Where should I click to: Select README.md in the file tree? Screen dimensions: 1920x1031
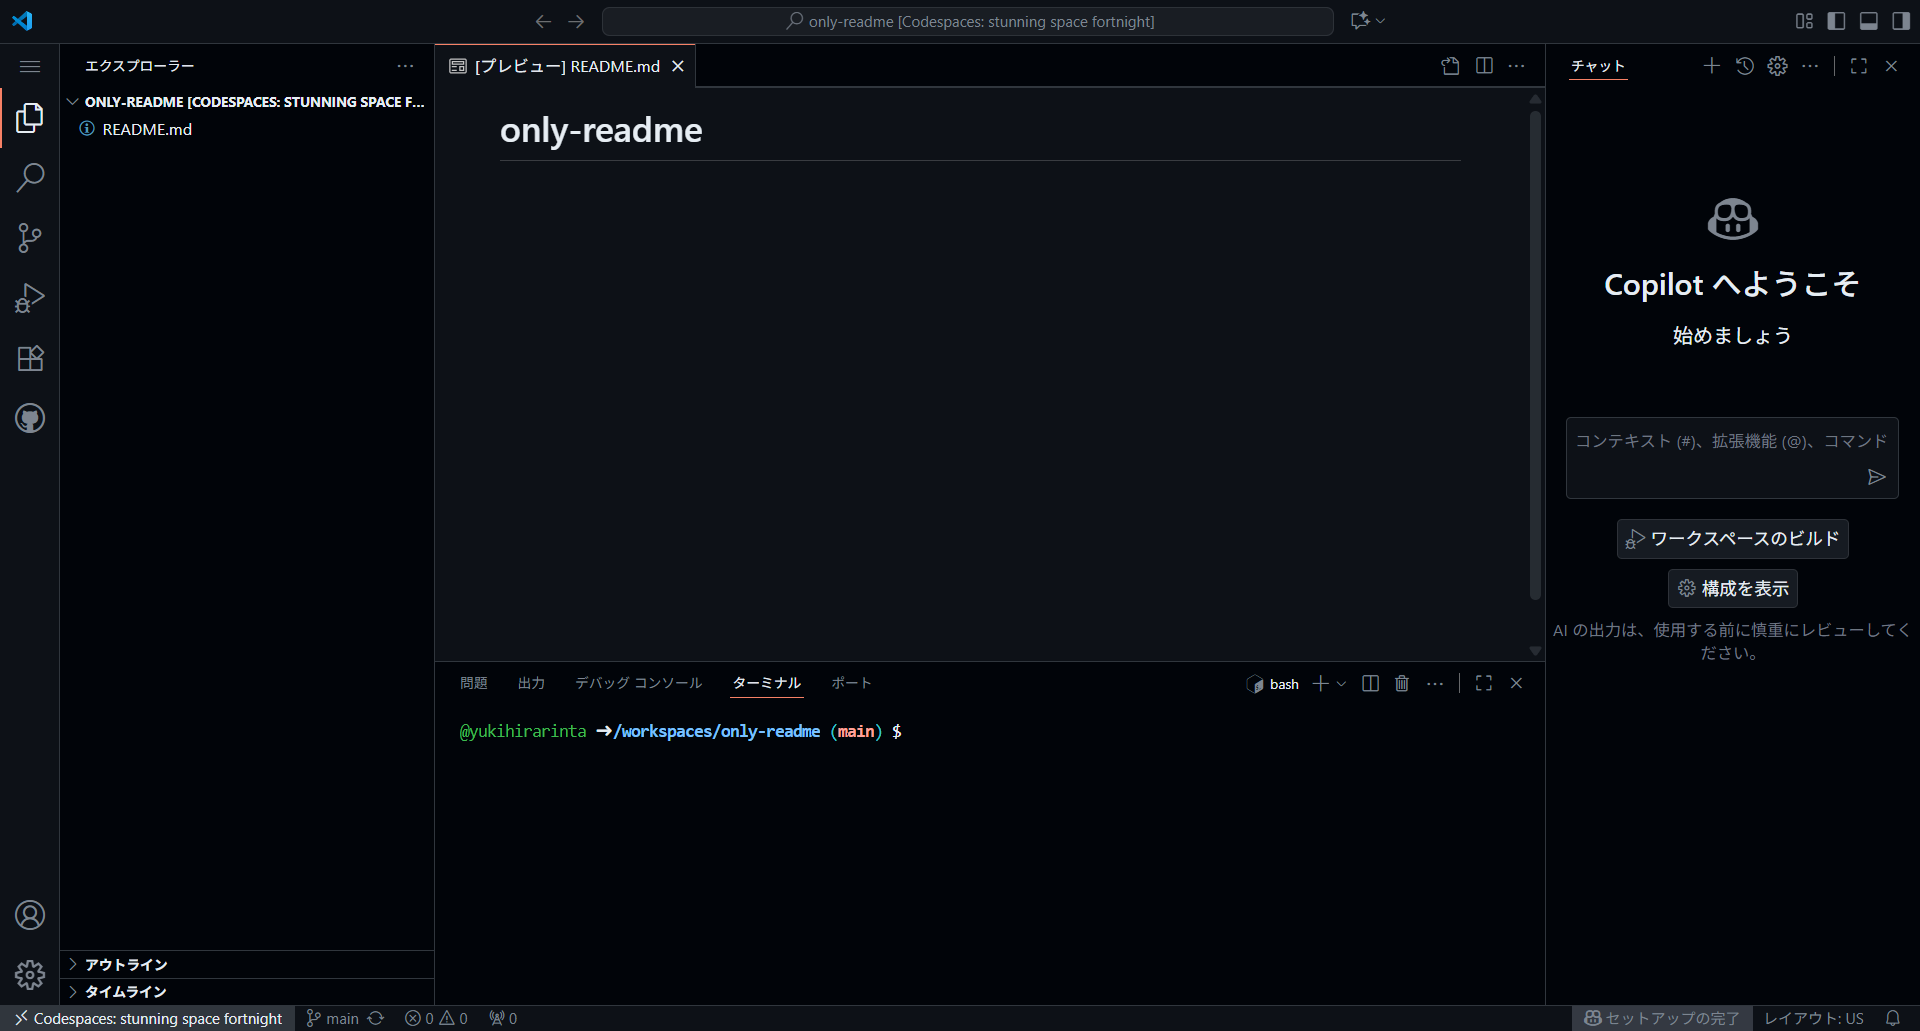click(x=247, y=129)
